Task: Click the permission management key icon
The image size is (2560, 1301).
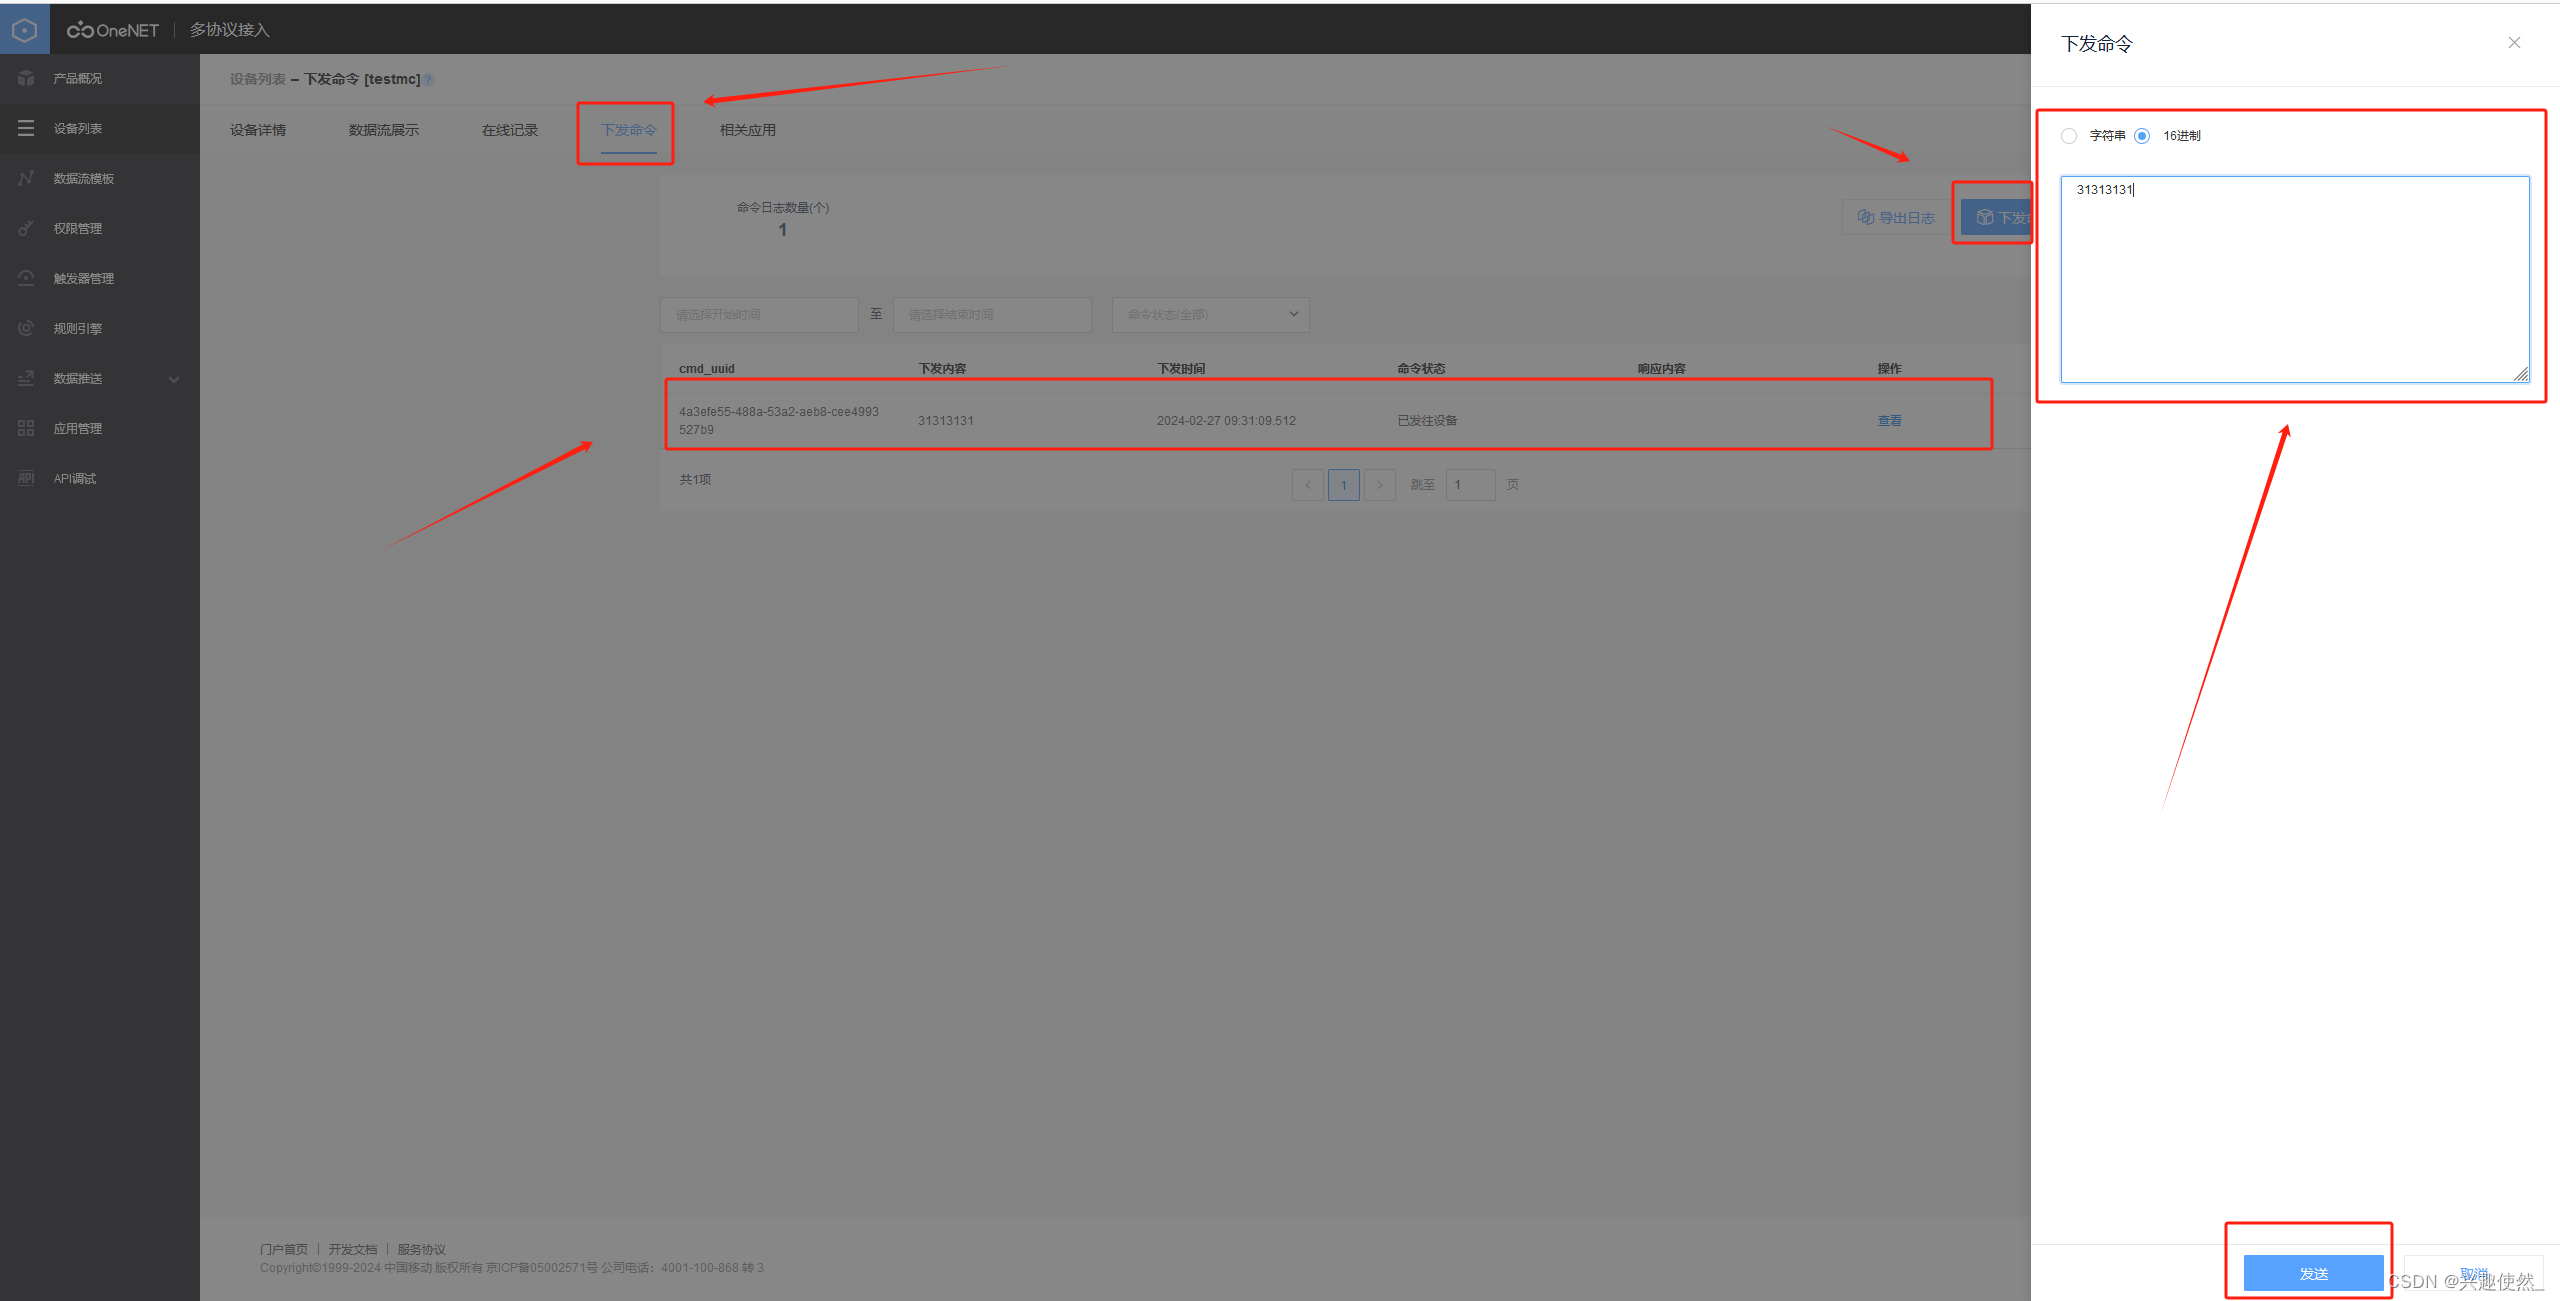Action: (x=26, y=228)
